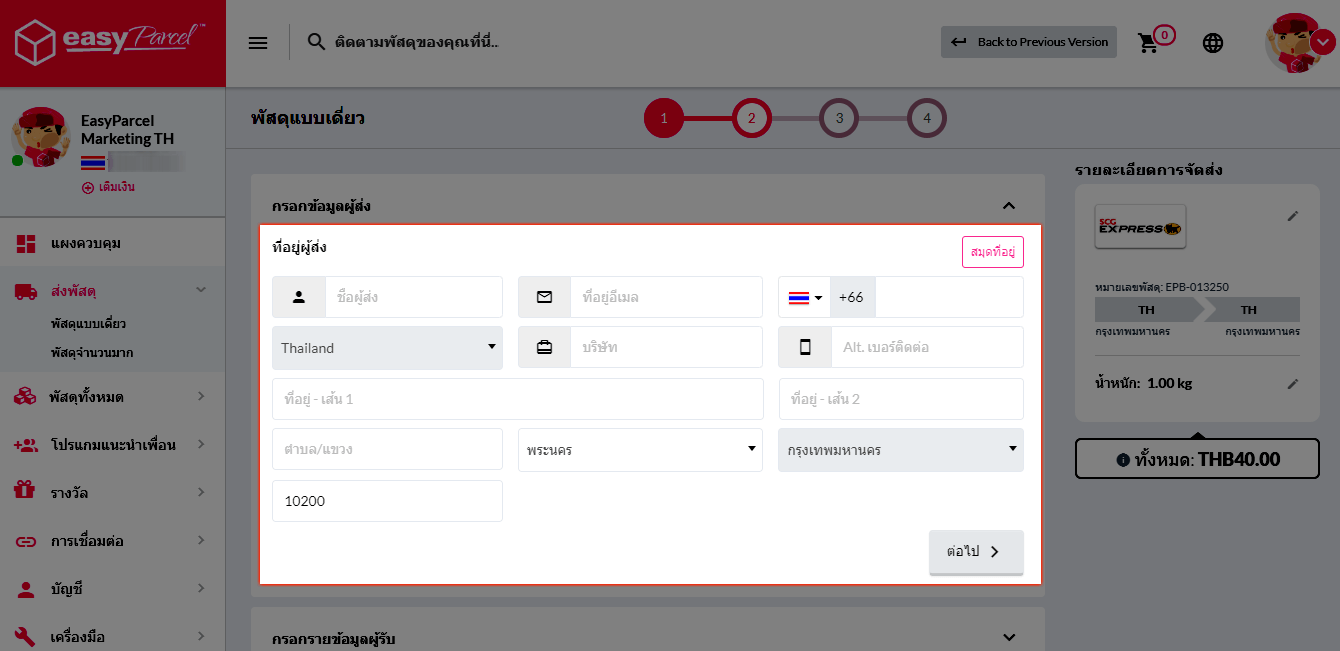The height and width of the screenshot is (651, 1340).
Task: Focus the บริษัท company field
Action: [666, 348]
